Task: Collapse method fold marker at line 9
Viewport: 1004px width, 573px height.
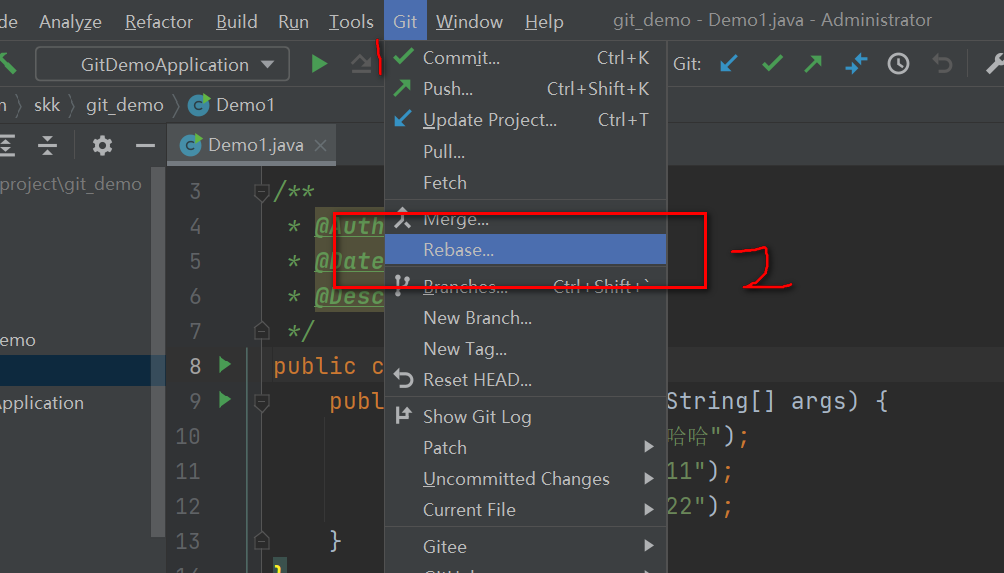Action: (261, 401)
